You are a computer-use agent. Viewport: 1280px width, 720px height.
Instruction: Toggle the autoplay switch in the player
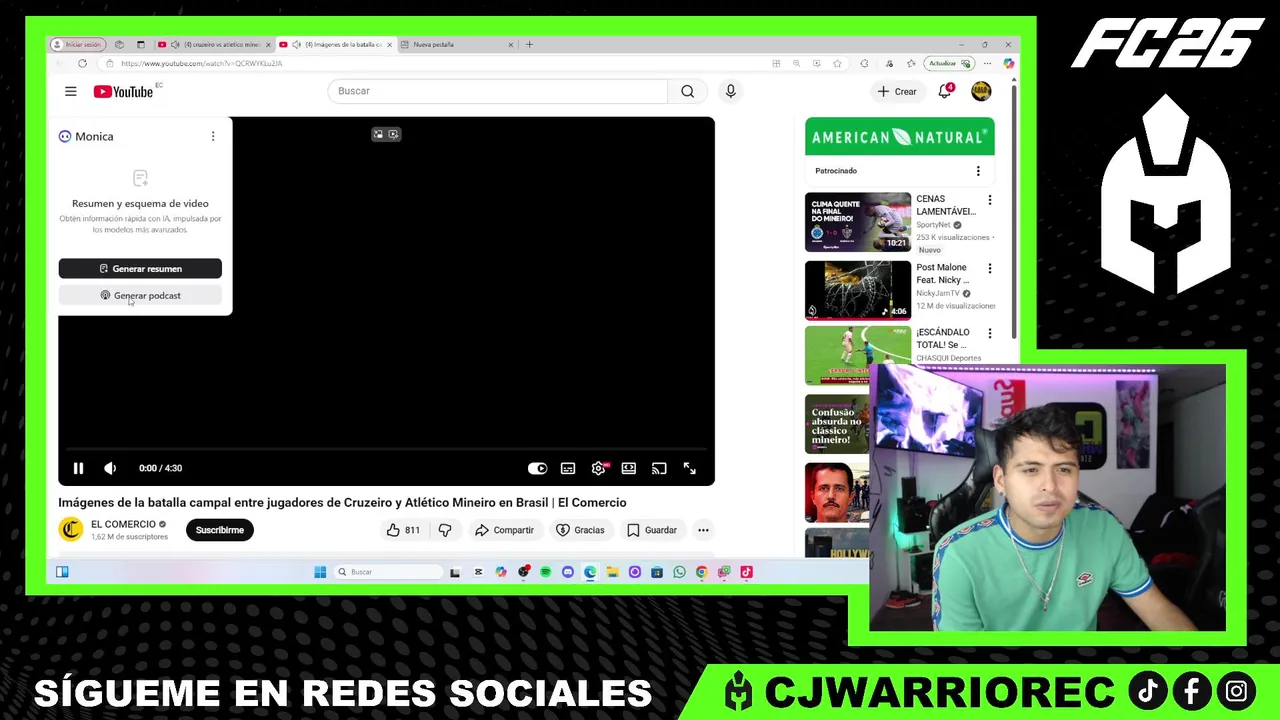(x=537, y=468)
